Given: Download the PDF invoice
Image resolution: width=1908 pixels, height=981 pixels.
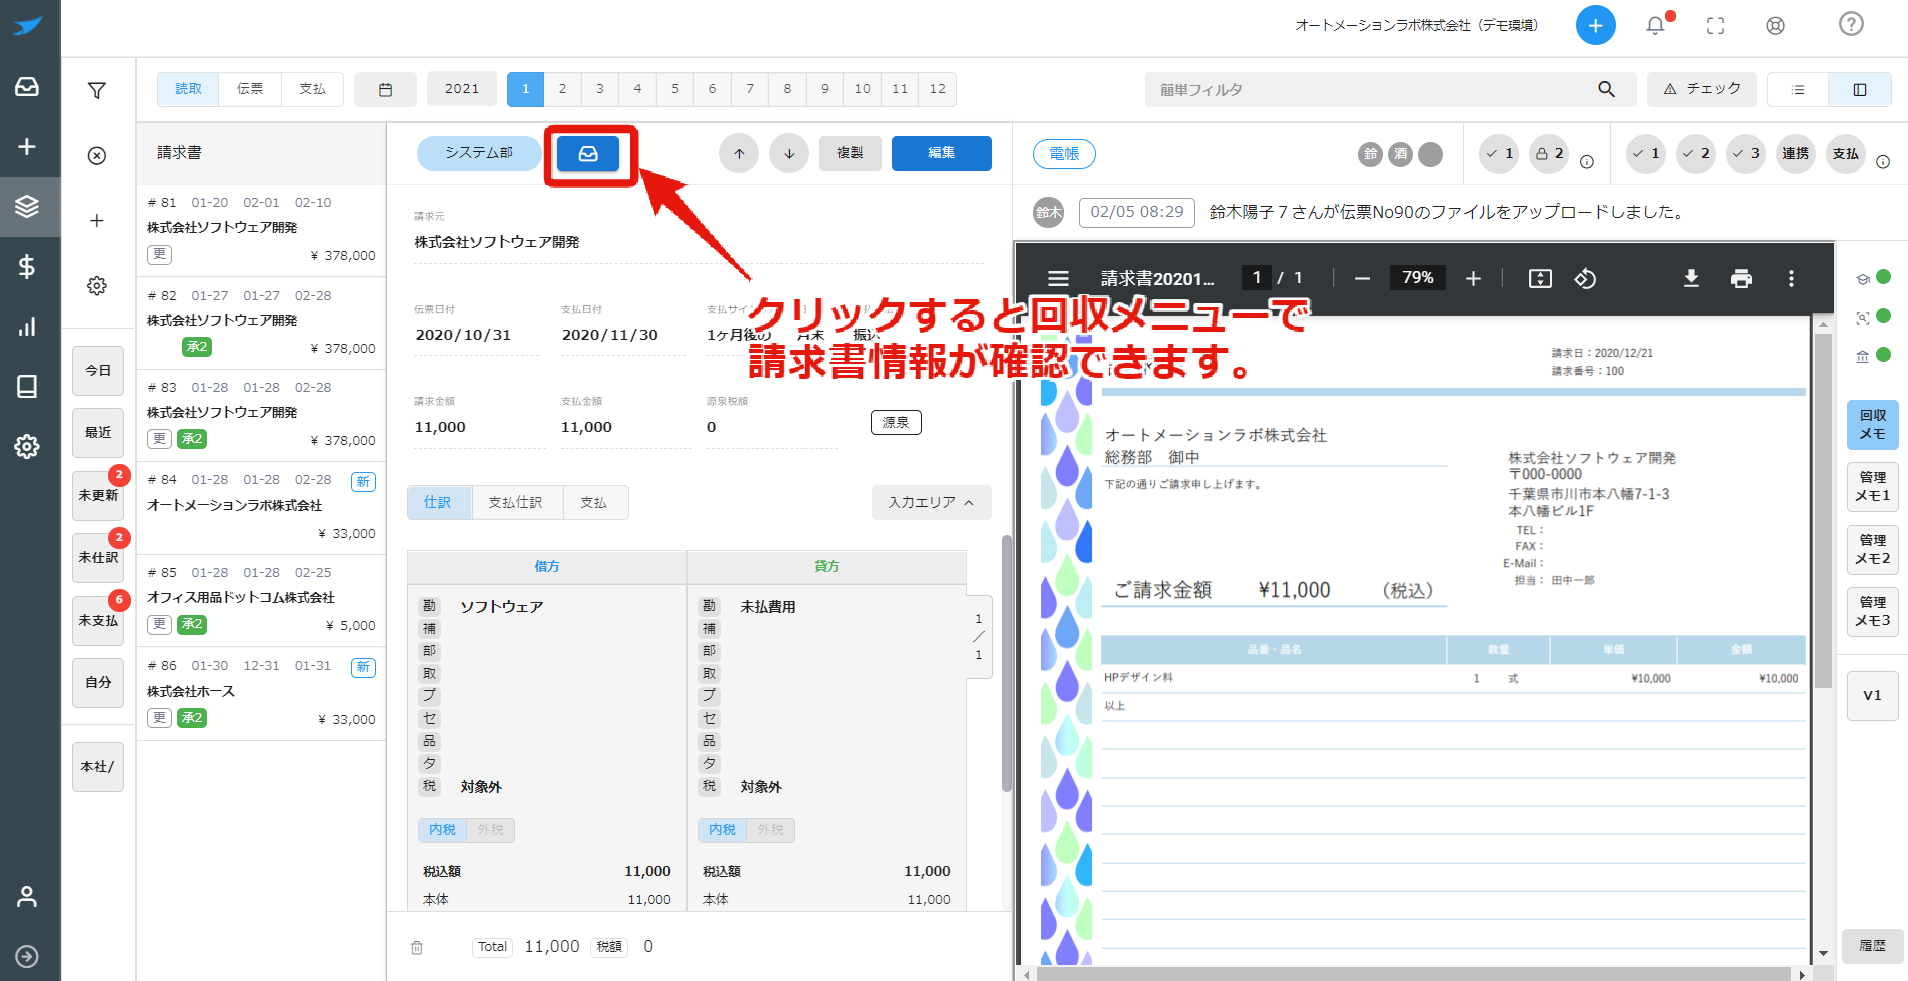Looking at the screenshot, I should (x=1691, y=278).
